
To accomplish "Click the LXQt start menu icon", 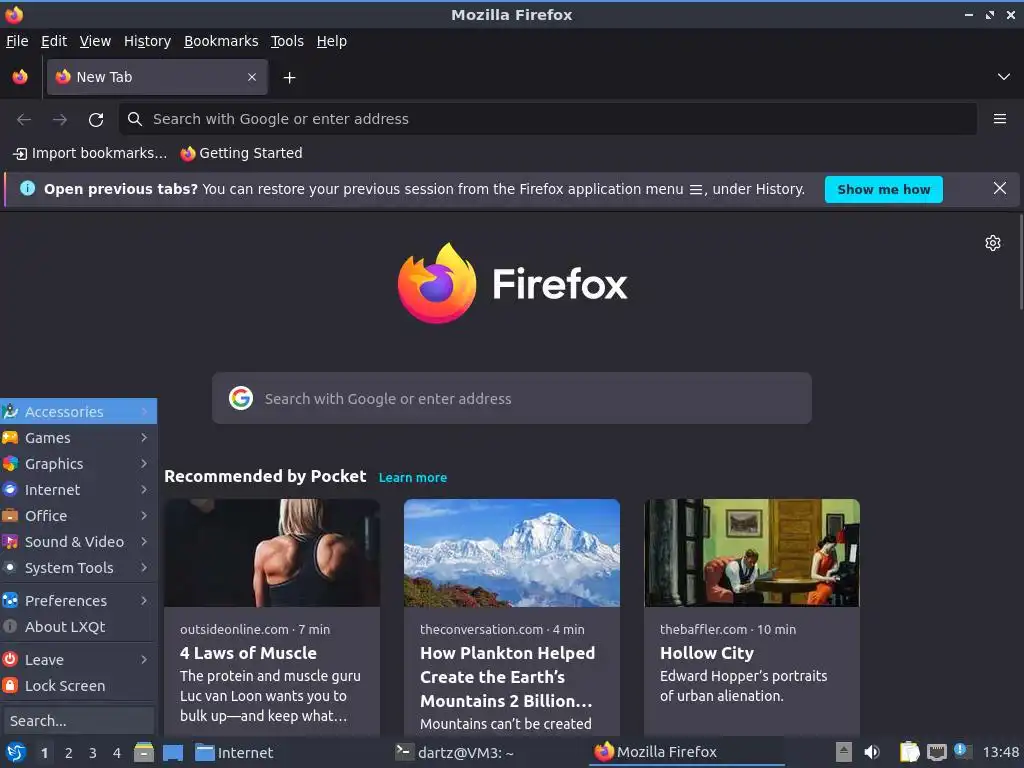I will 16,752.
